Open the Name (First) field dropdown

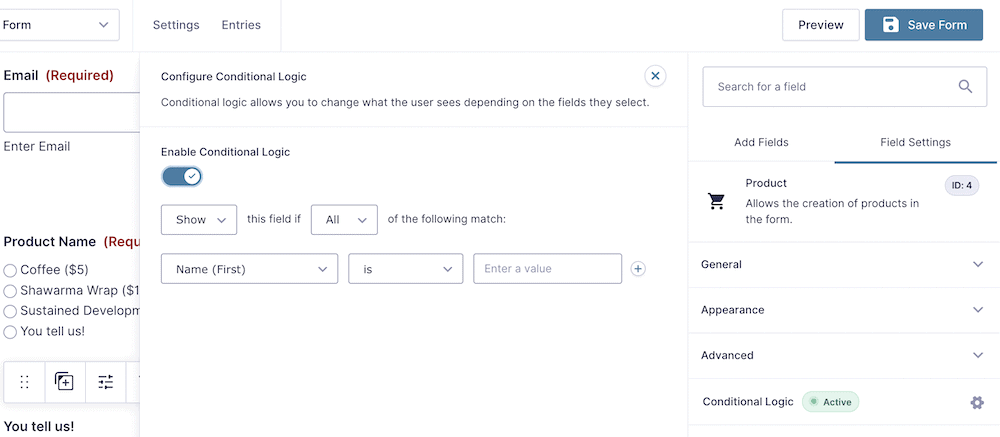point(249,269)
